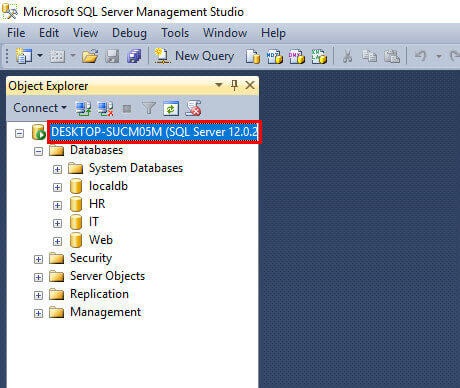The height and width of the screenshot is (388, 460).
Task: Select the DESKTOP-SUCM05M server node
Action: click(154, 132)
